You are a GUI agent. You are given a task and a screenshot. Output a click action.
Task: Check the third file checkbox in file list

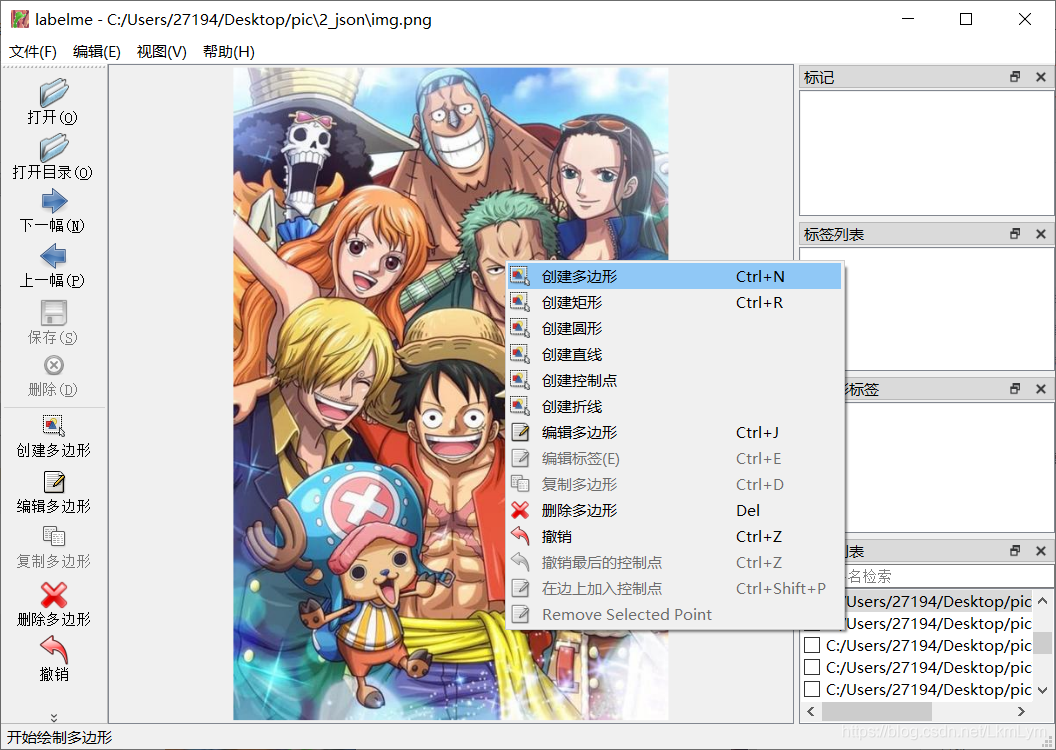click(x=812, y=645)
